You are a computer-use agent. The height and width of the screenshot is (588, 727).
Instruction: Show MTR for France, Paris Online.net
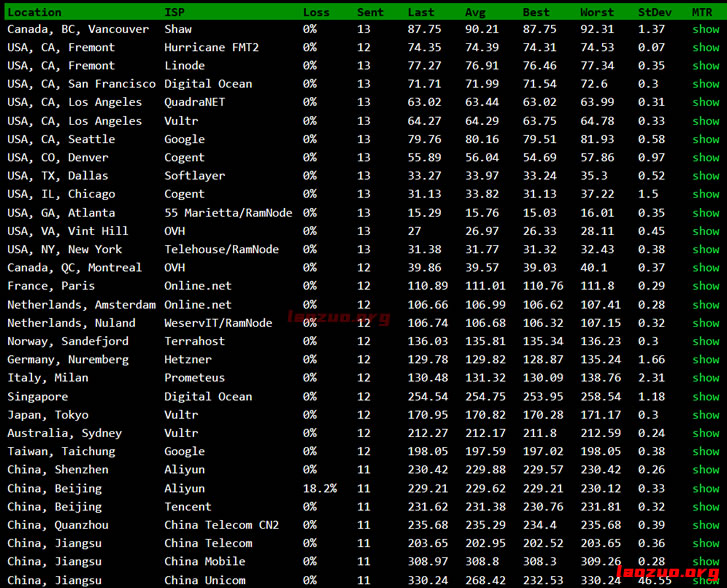(x=705, y=286)
